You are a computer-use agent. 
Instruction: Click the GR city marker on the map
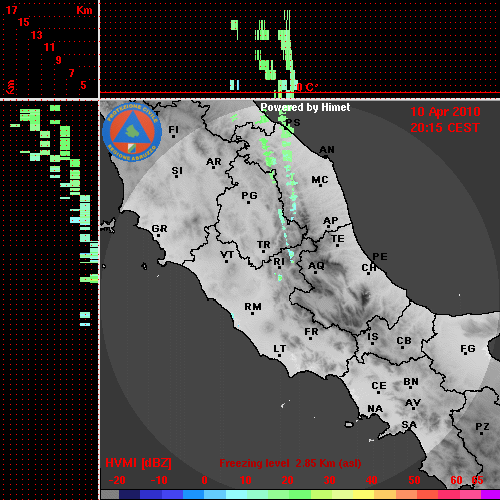click(x=159, y=235)
